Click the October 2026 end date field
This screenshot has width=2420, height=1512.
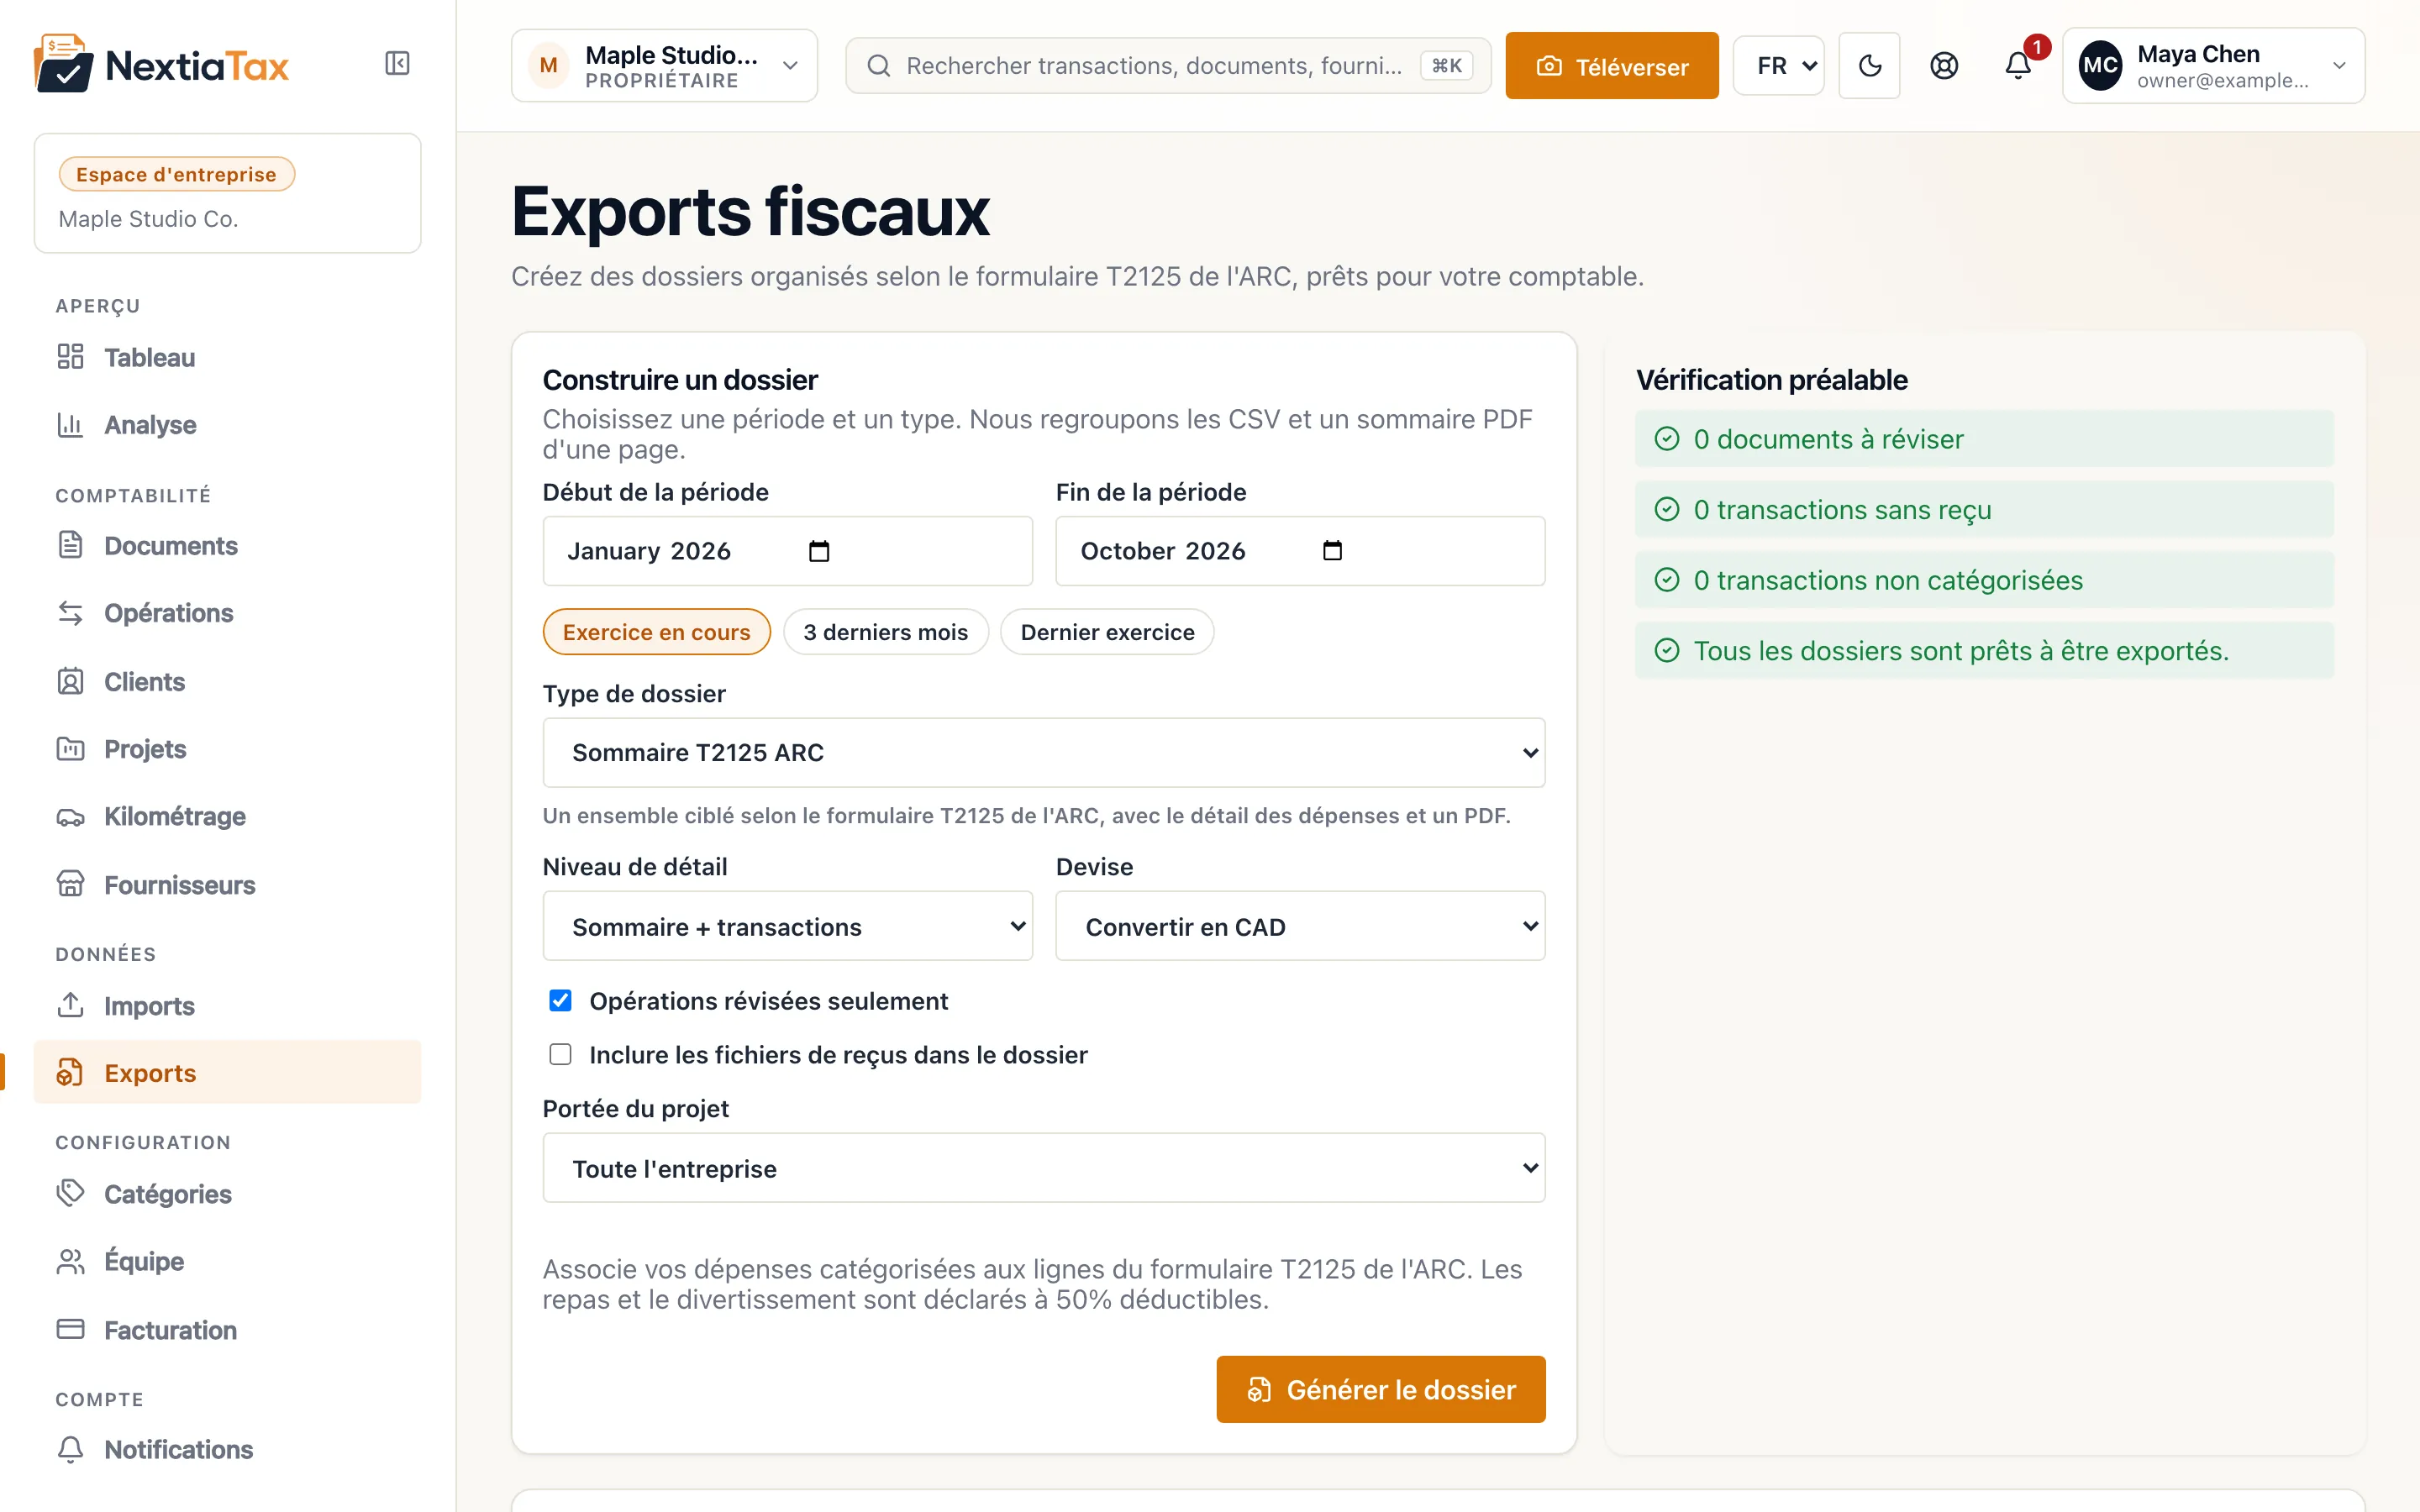pyautogui.click(x=1300, y=551)
